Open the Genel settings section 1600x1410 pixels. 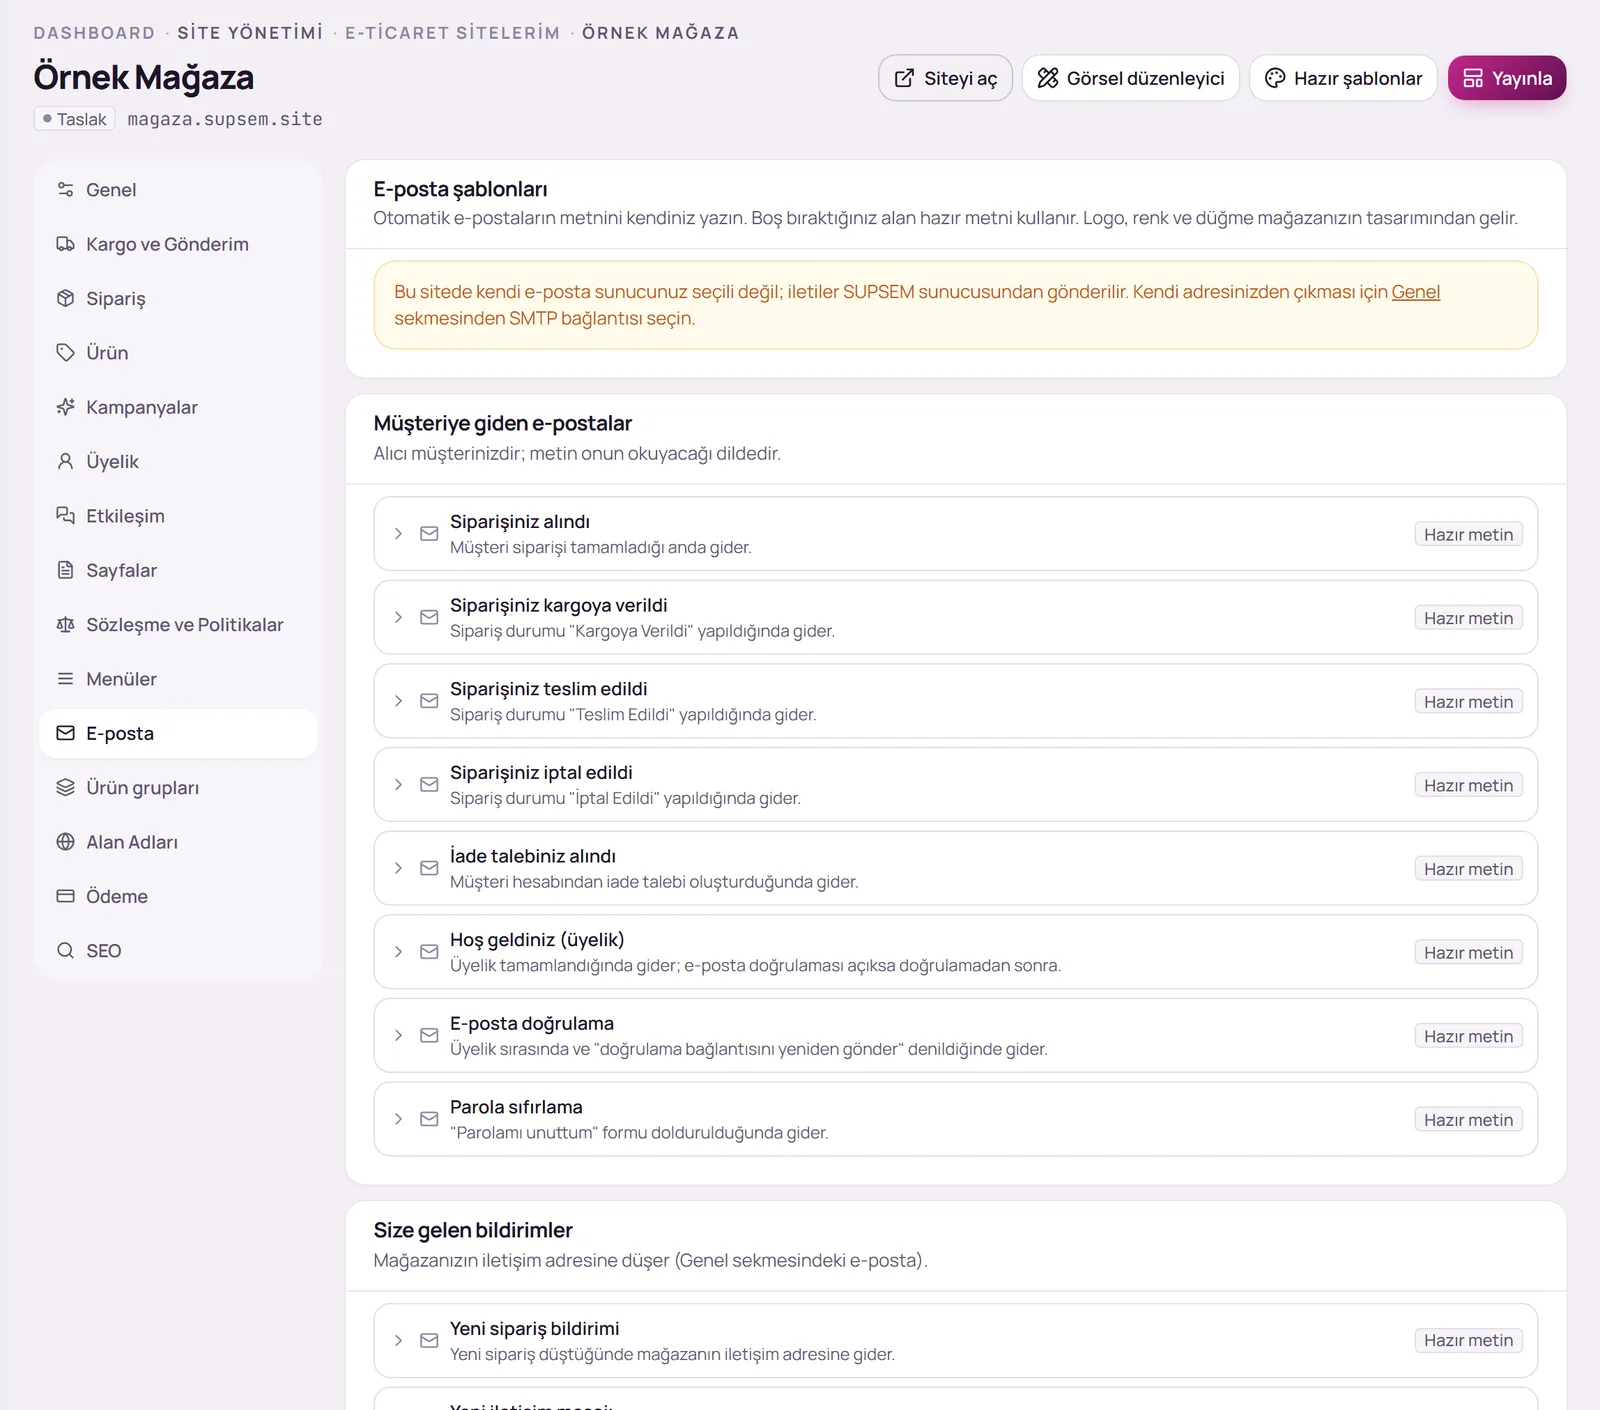pos(178,190)
